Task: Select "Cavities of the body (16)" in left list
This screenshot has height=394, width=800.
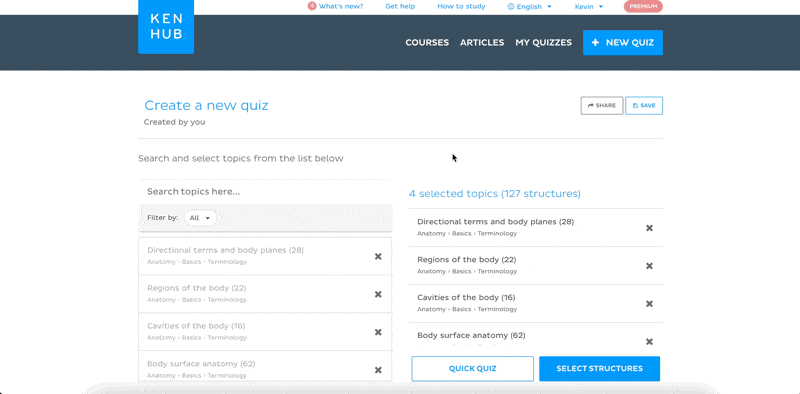Action: click(x=196, y=326)
